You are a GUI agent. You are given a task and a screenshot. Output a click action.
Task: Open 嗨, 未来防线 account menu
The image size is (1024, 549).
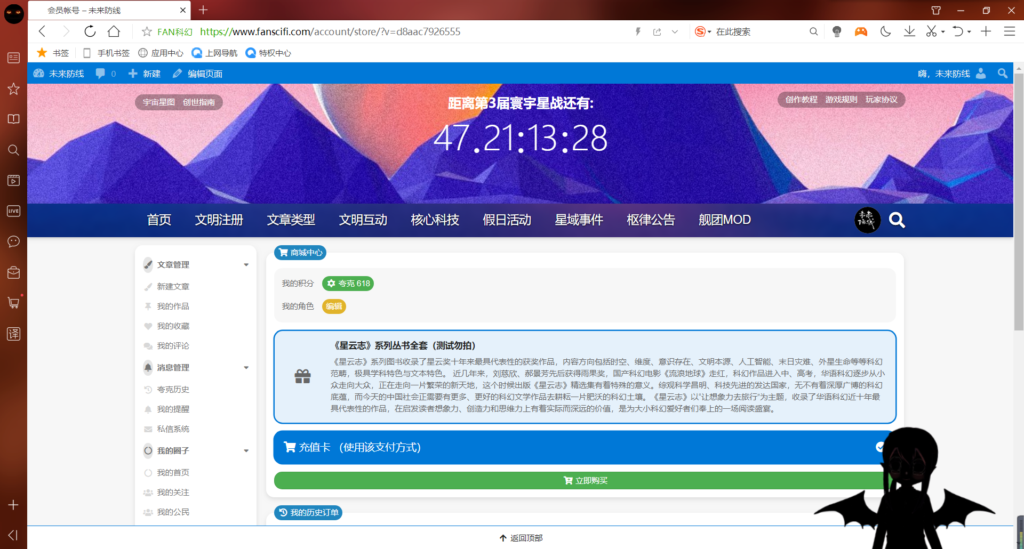coord(952,74)
